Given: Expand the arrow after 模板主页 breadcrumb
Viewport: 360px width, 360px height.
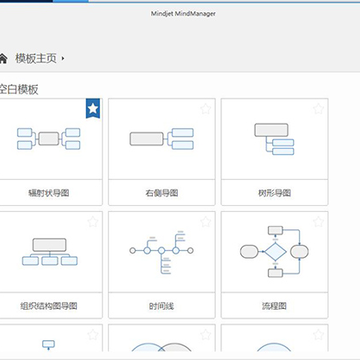Looking at the screenshot, I should (x=63, y=59).
